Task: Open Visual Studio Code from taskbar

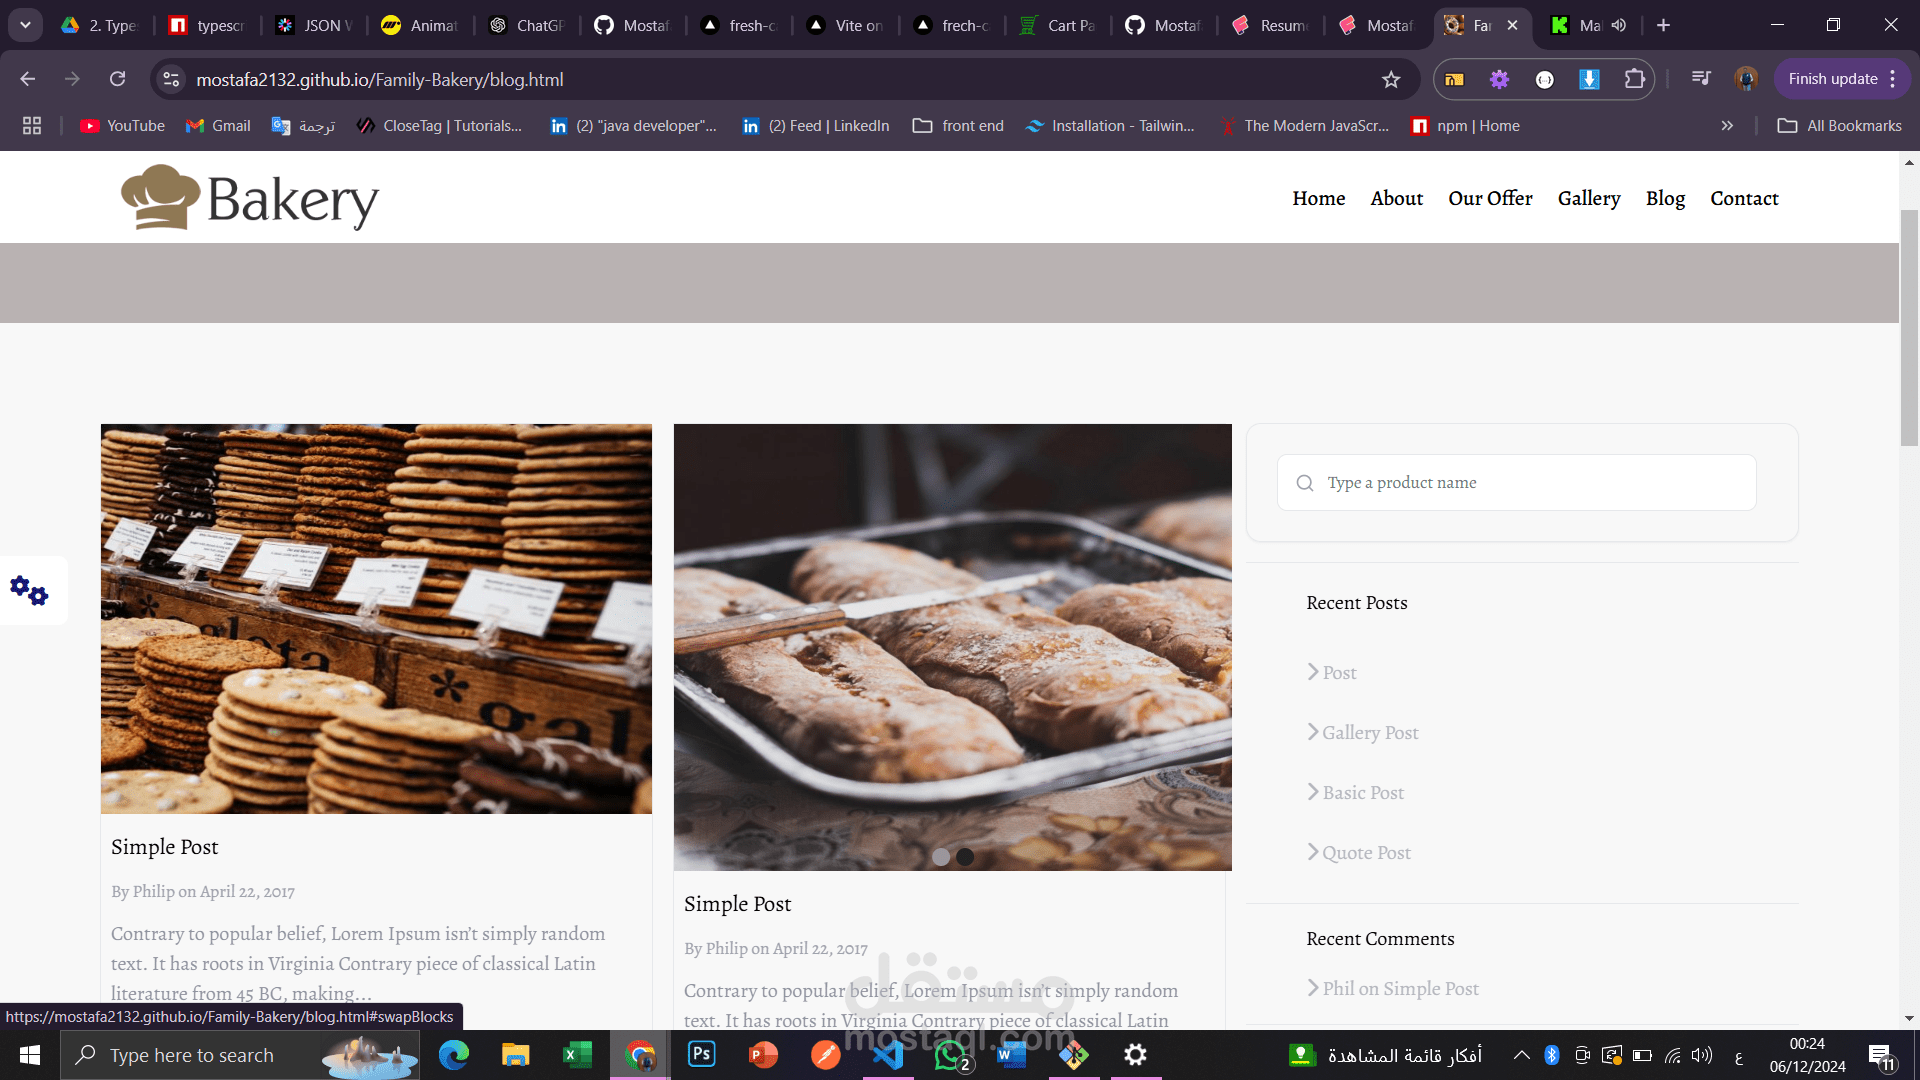Action: [x=888, y=1055]
